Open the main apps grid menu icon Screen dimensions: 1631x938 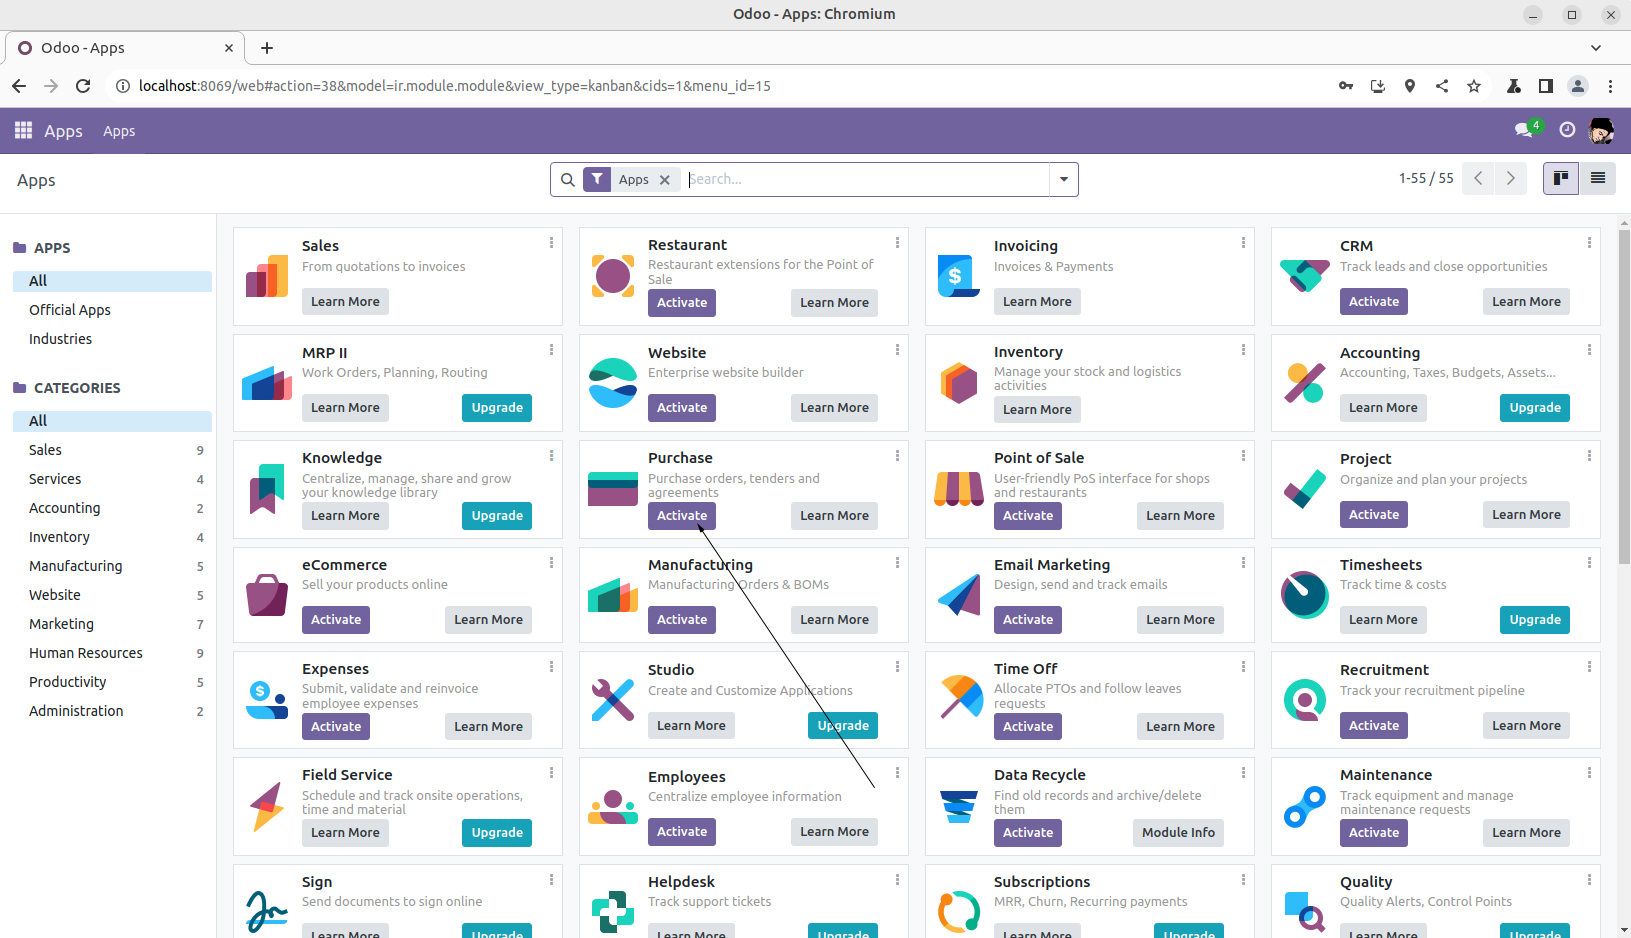(23, 131)
